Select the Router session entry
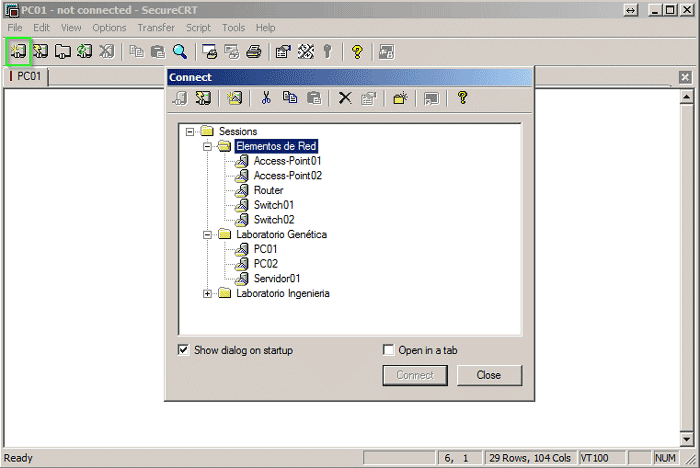This screenshot has height=468, width=700. 268,190
